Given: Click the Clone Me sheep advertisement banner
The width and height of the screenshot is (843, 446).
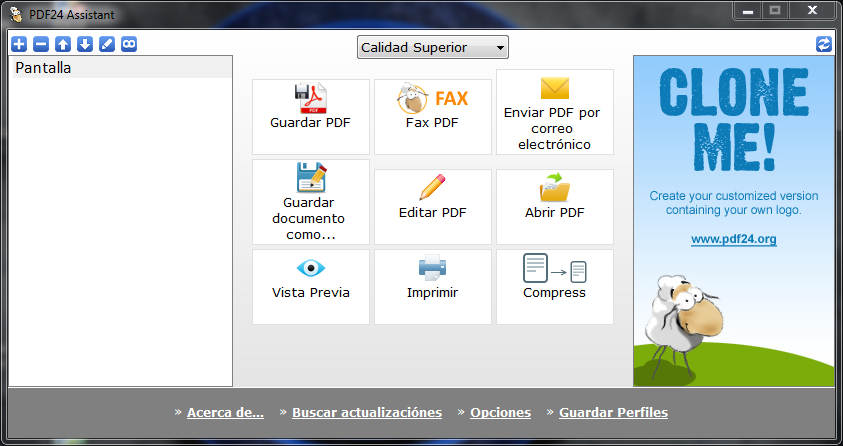Looking at the screenshot, I should coord(734,221).
